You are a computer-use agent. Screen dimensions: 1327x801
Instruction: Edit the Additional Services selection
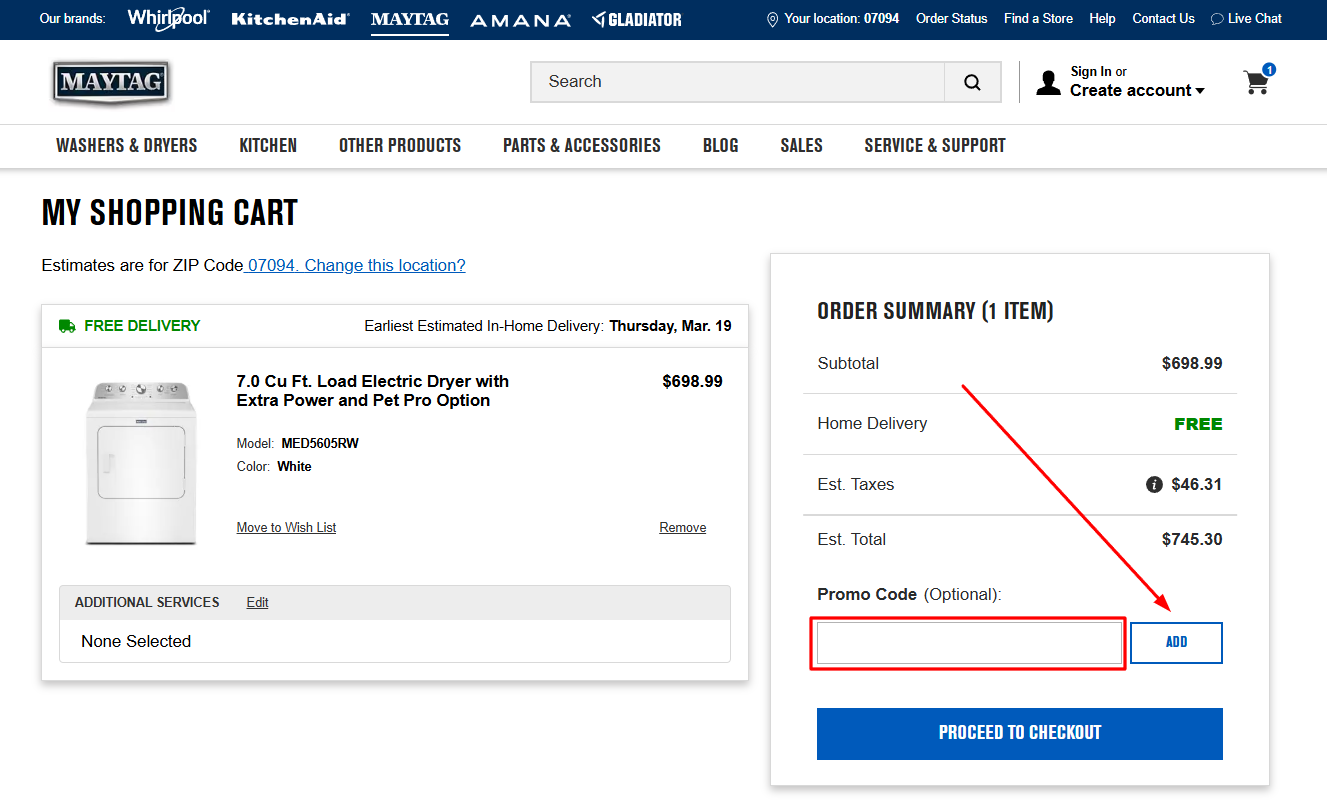tap(257, 602)
